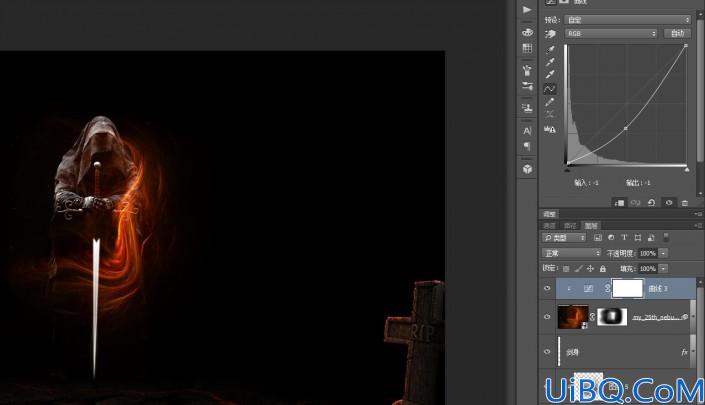The height and width of the screenshot is (405, 705).
Task: Open the Paragraph panel icon
Action: [x=527, y=146]
